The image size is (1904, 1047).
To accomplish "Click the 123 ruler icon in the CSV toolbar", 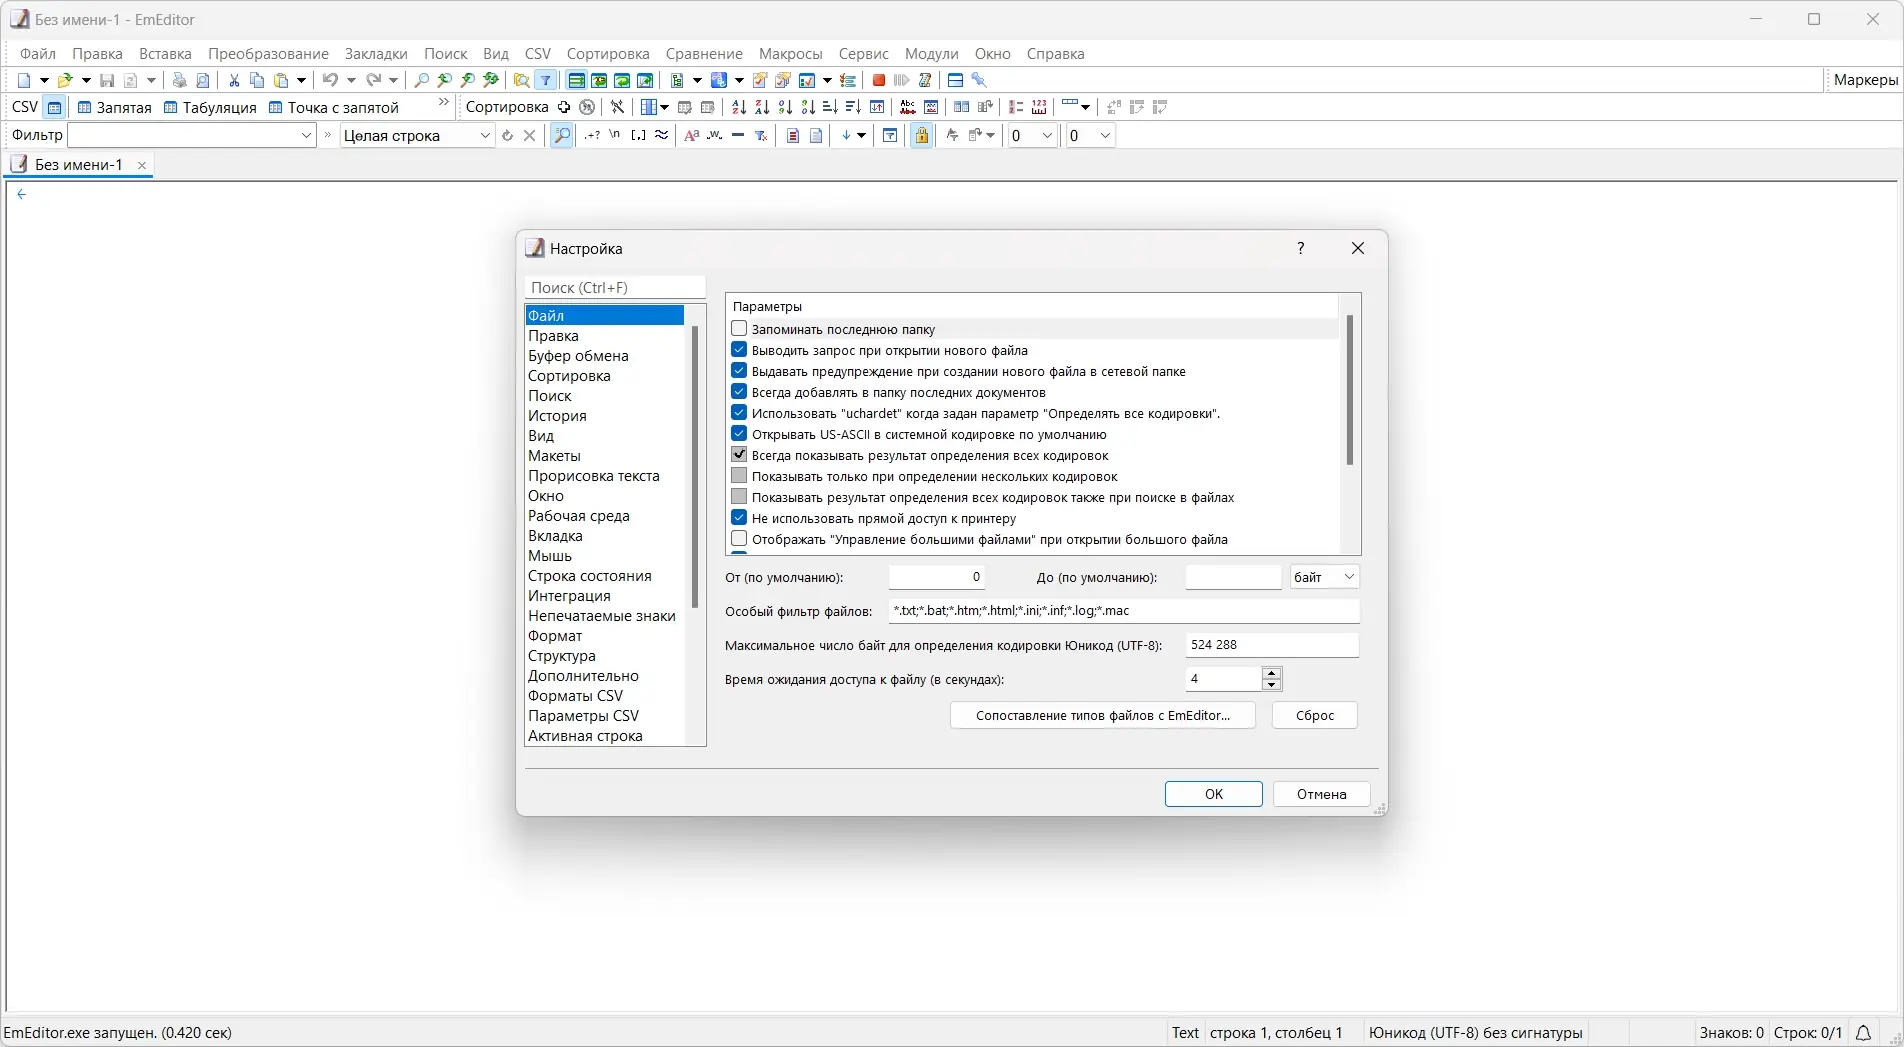I will pyautogui.click(x=1039, y=107).
